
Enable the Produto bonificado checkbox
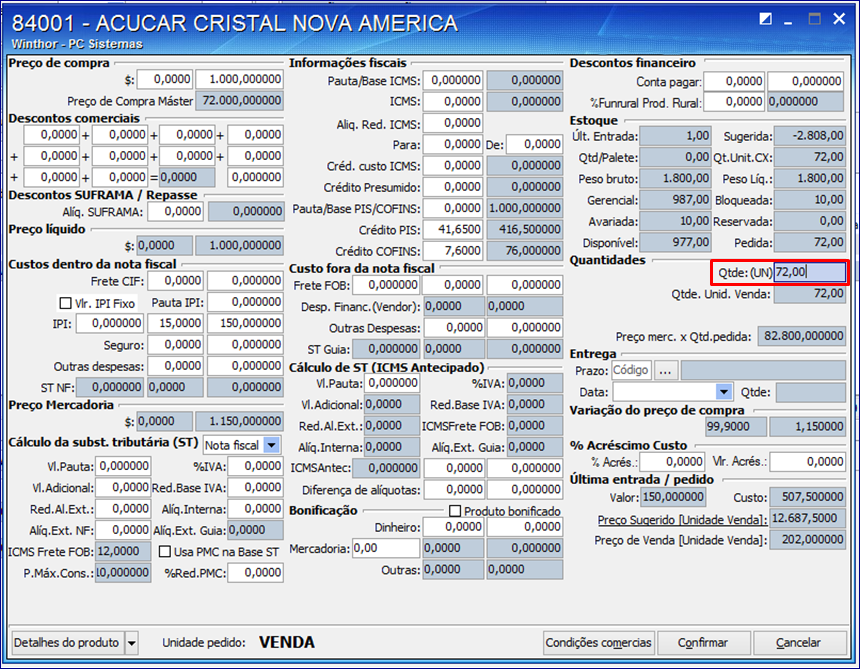(x=455, y=511)
